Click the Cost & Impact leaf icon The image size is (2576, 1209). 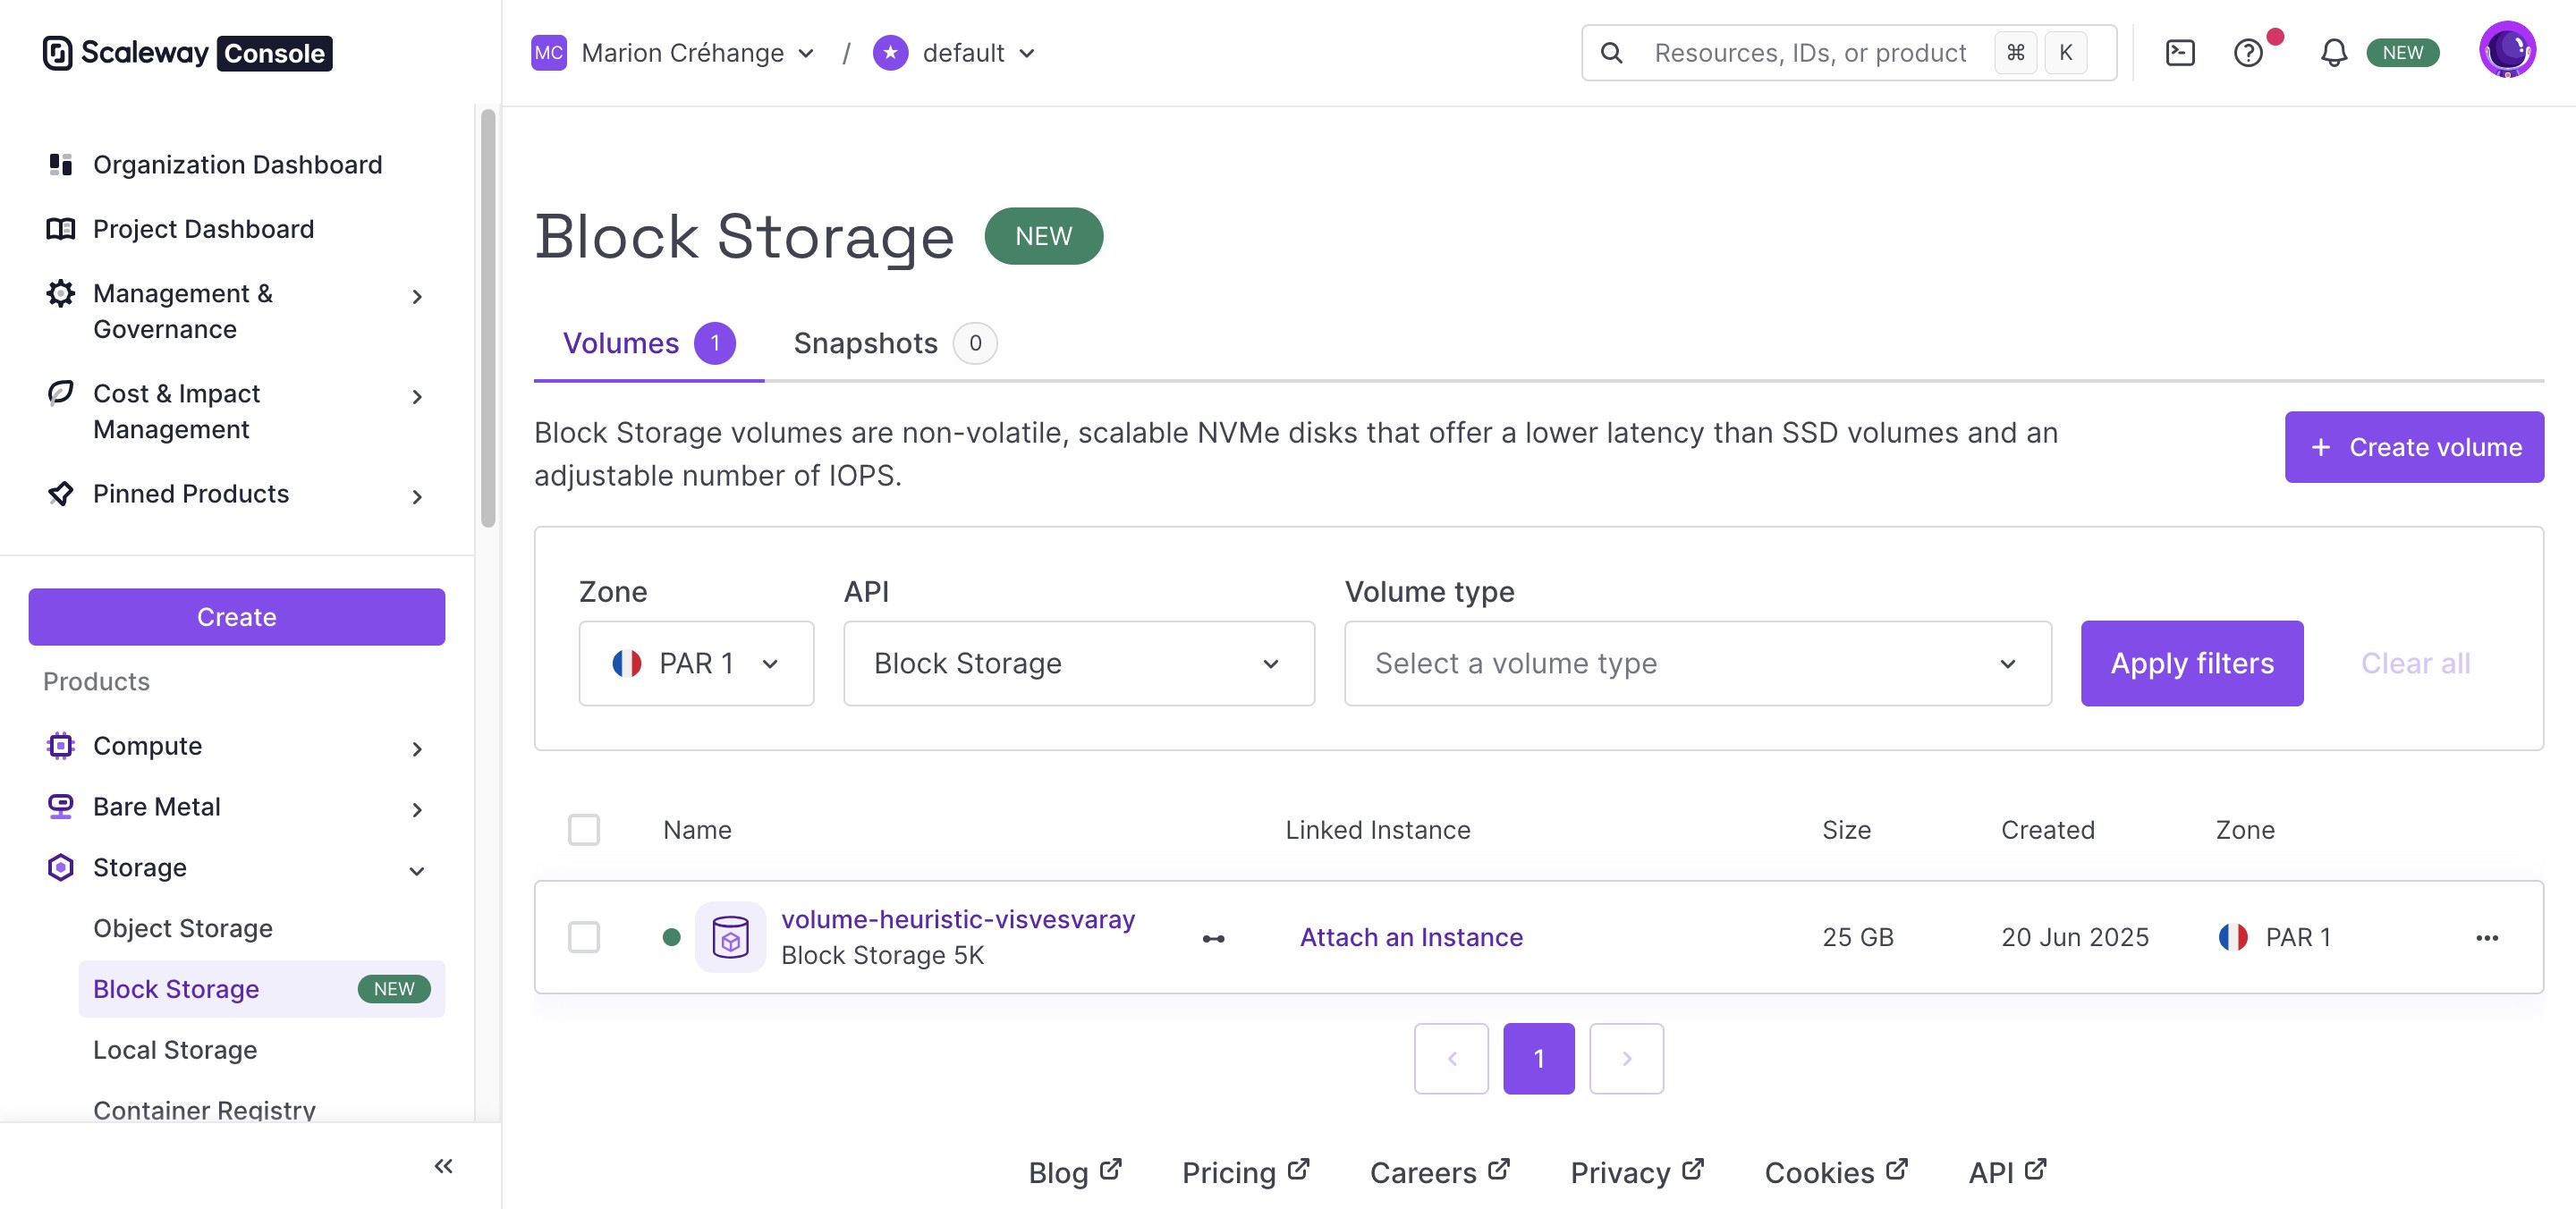tap(61, 393)
